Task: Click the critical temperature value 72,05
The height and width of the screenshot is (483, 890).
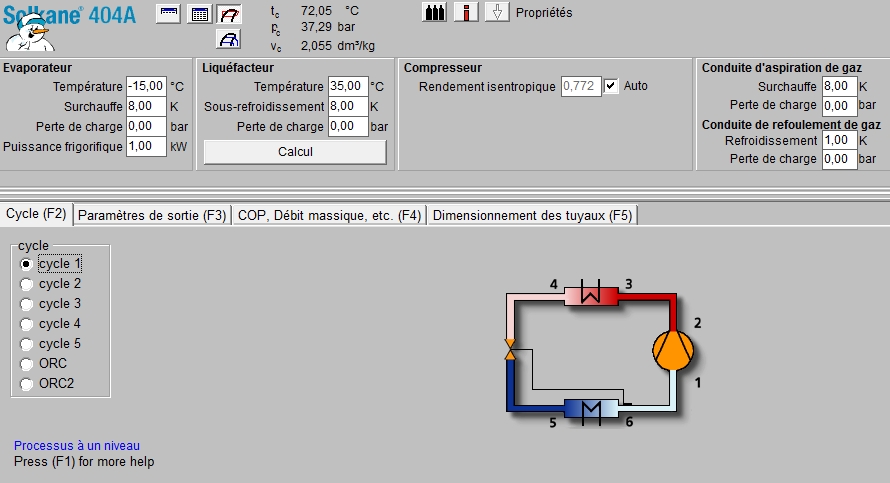Action: (316, 11)
